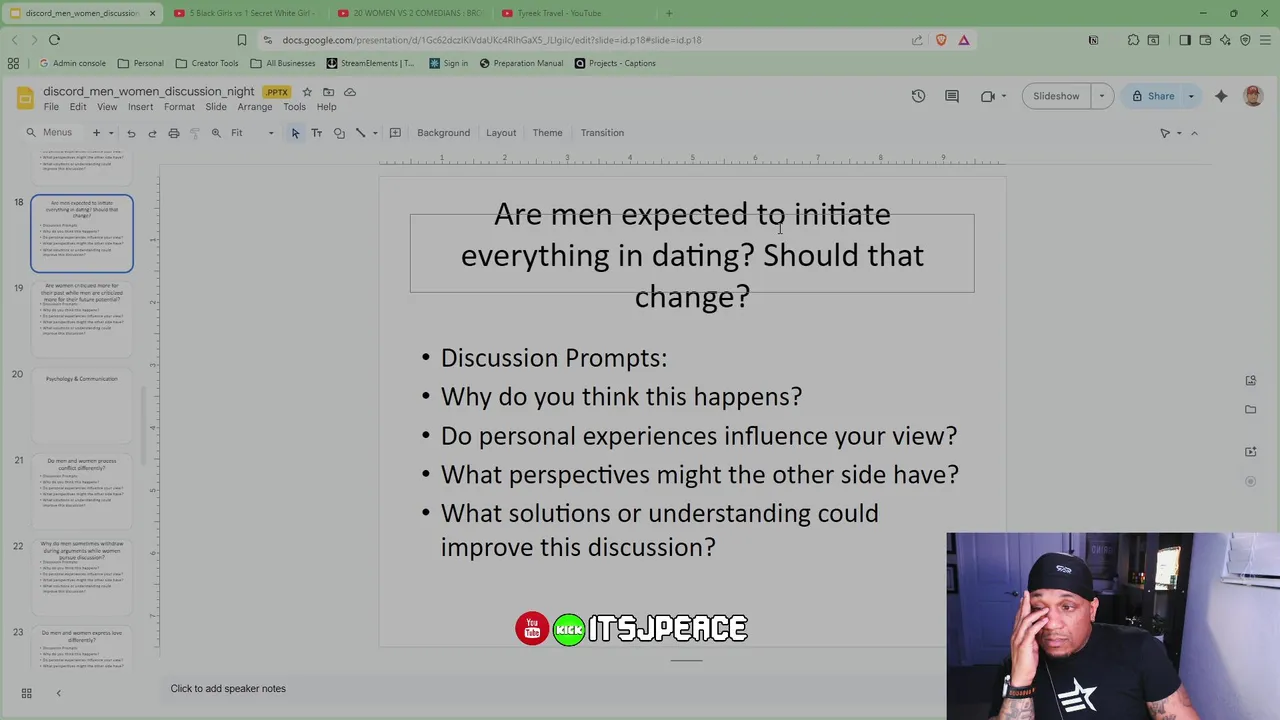Click the pointer mode icon at toolbar right
1280x720 pixels.
(x=1165, y=133)
